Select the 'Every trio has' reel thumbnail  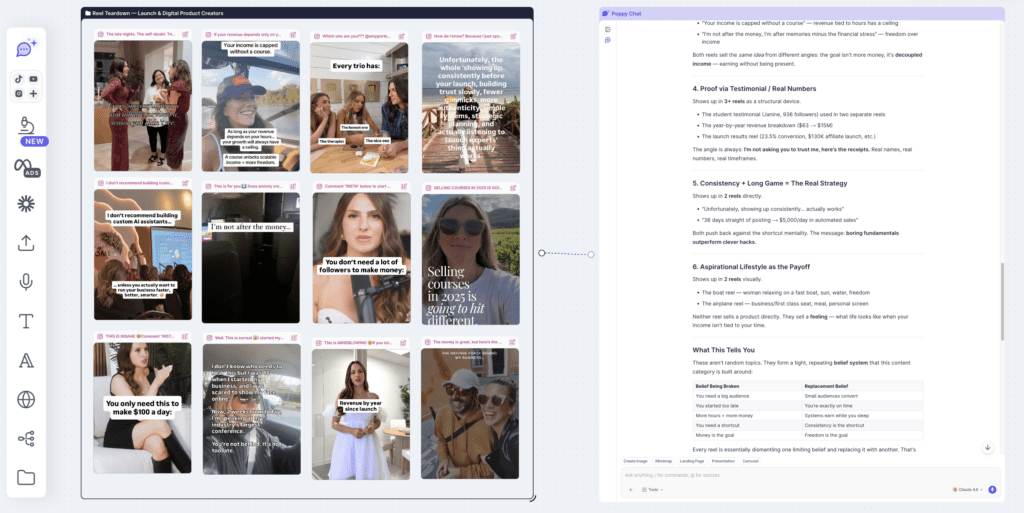[359, 108]
